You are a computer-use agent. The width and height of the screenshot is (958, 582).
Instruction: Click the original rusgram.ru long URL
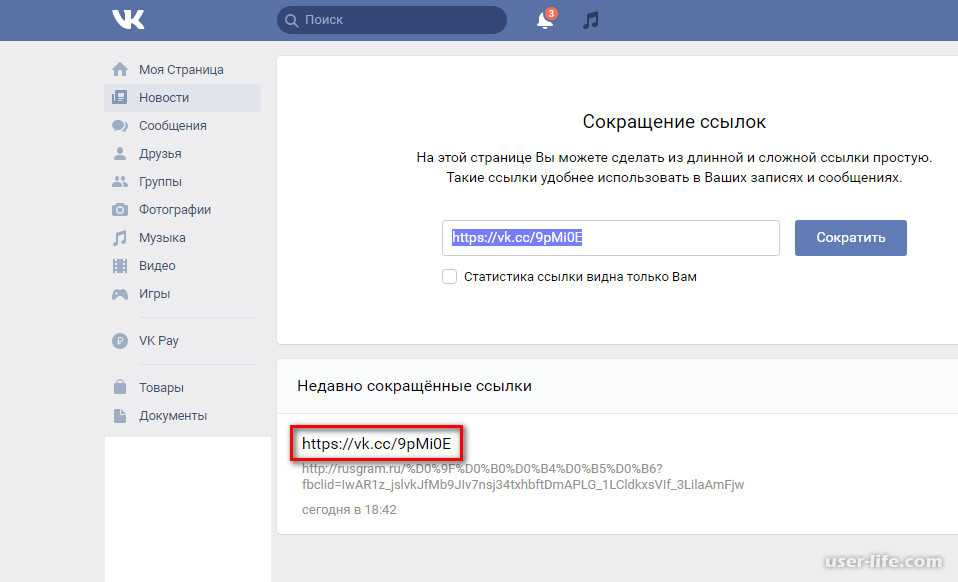tap(522, 477)
